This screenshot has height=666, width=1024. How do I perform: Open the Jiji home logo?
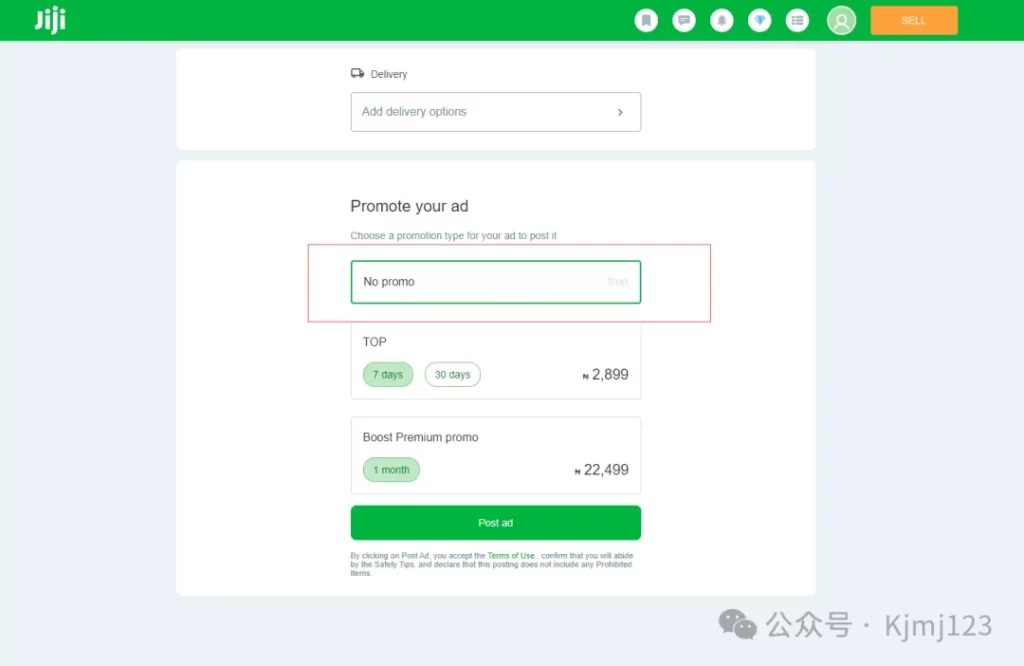click(x=50, y=20)
